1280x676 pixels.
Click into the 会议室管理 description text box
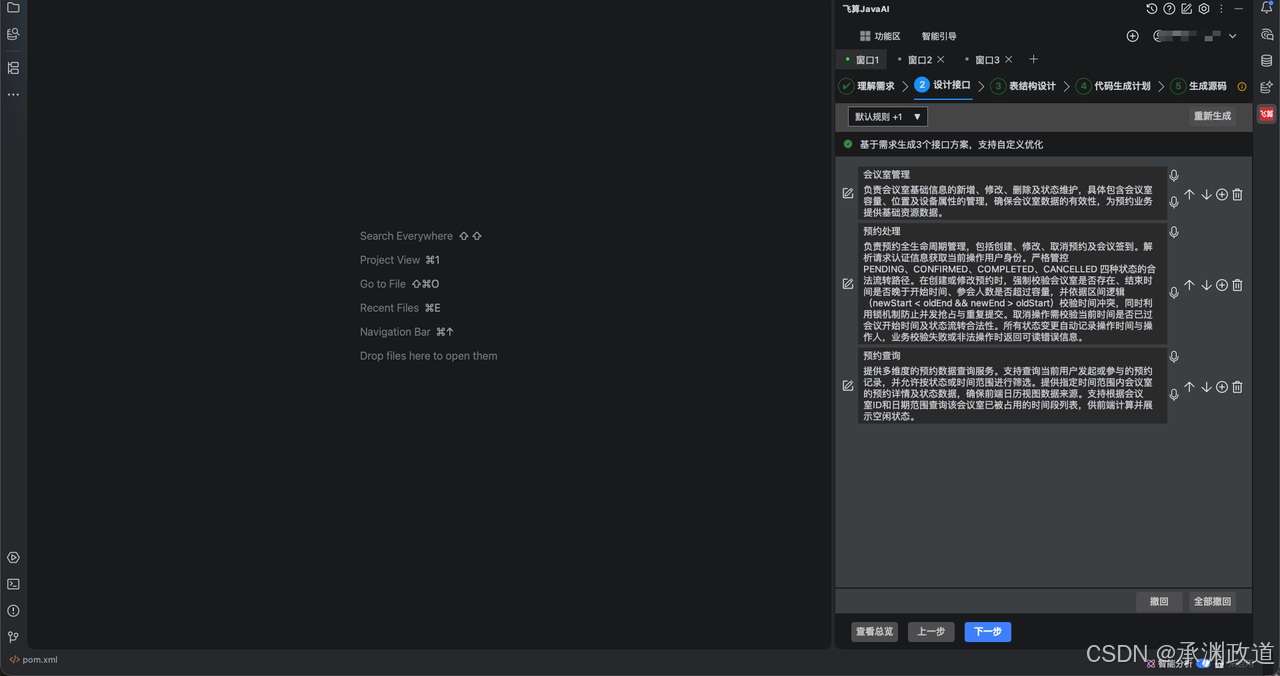[1011, 200]
